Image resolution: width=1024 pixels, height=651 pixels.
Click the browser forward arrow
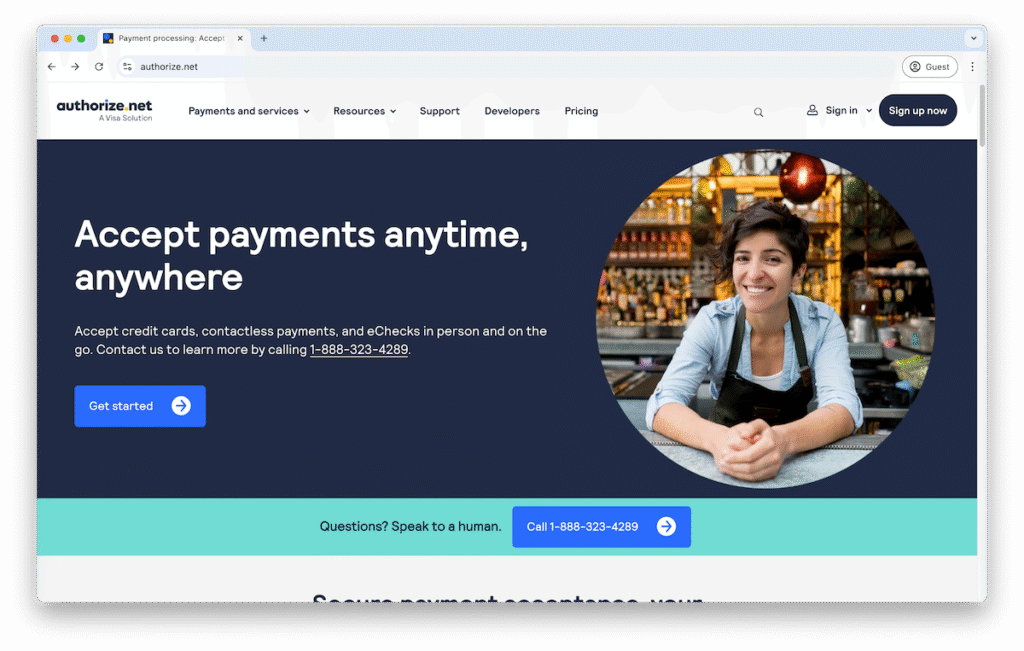click(75, 67)
